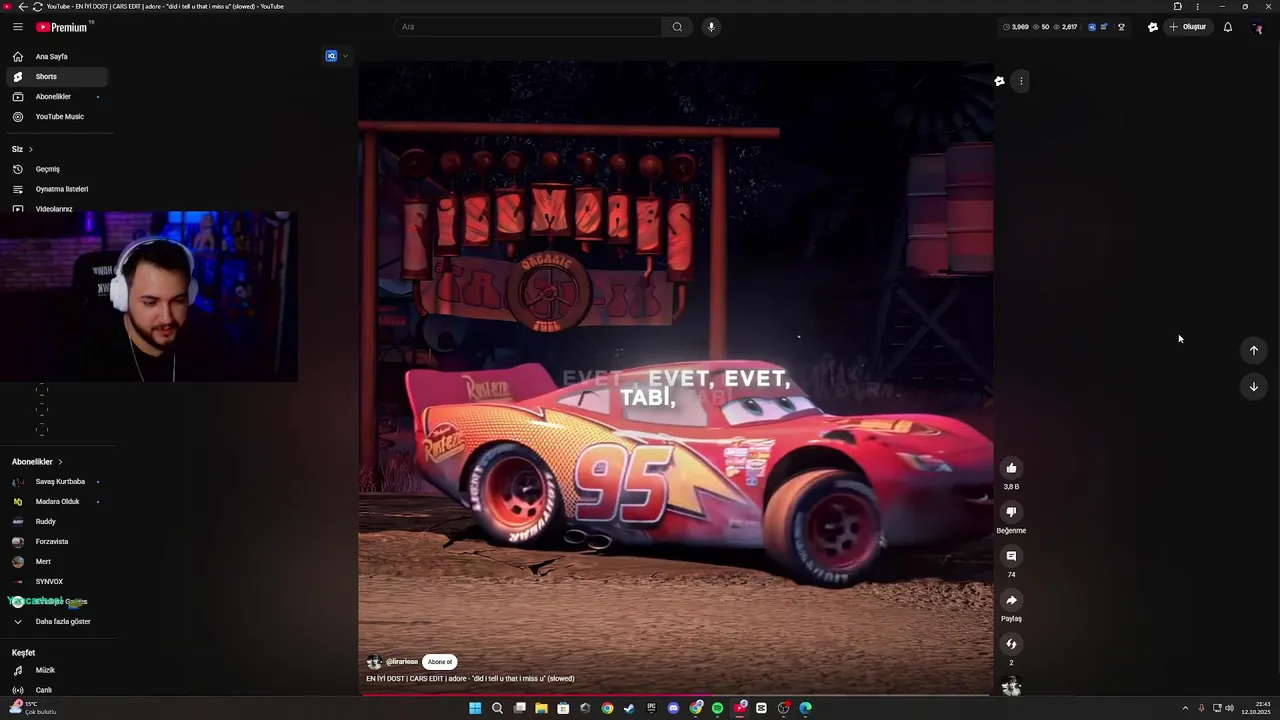1280x720 pixels.
Task: Go to the previous Short with up arrow
Action: [x=1254, y=350]
